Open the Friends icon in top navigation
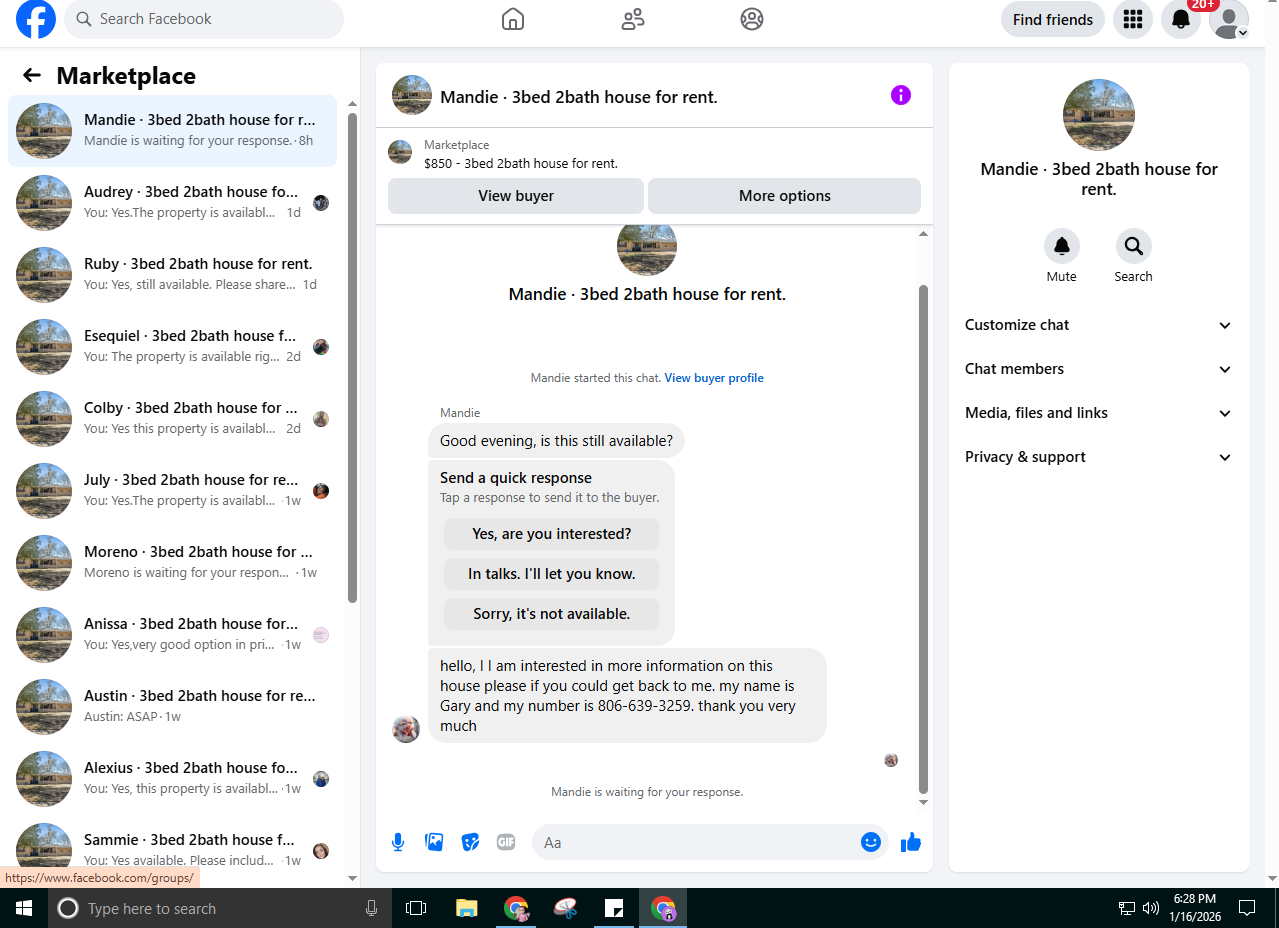Viewport: 1279px width, 928px height. click(x=633, y=19)
